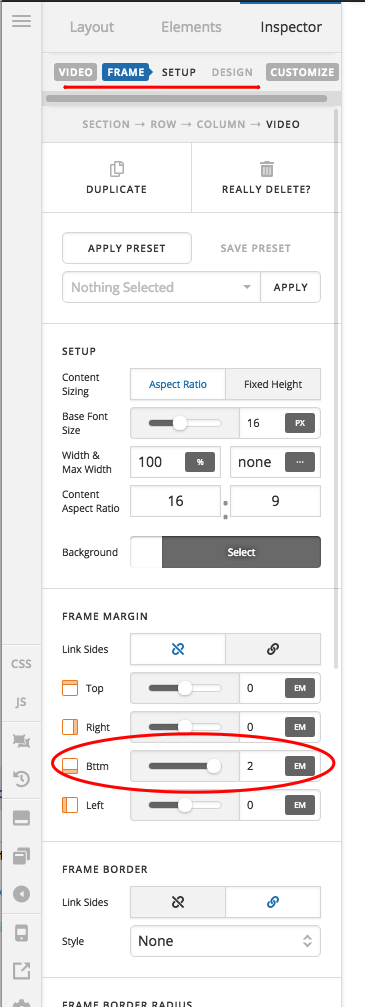Open the hamburger menu icon
365x1007 pixels.
point(21,21)
